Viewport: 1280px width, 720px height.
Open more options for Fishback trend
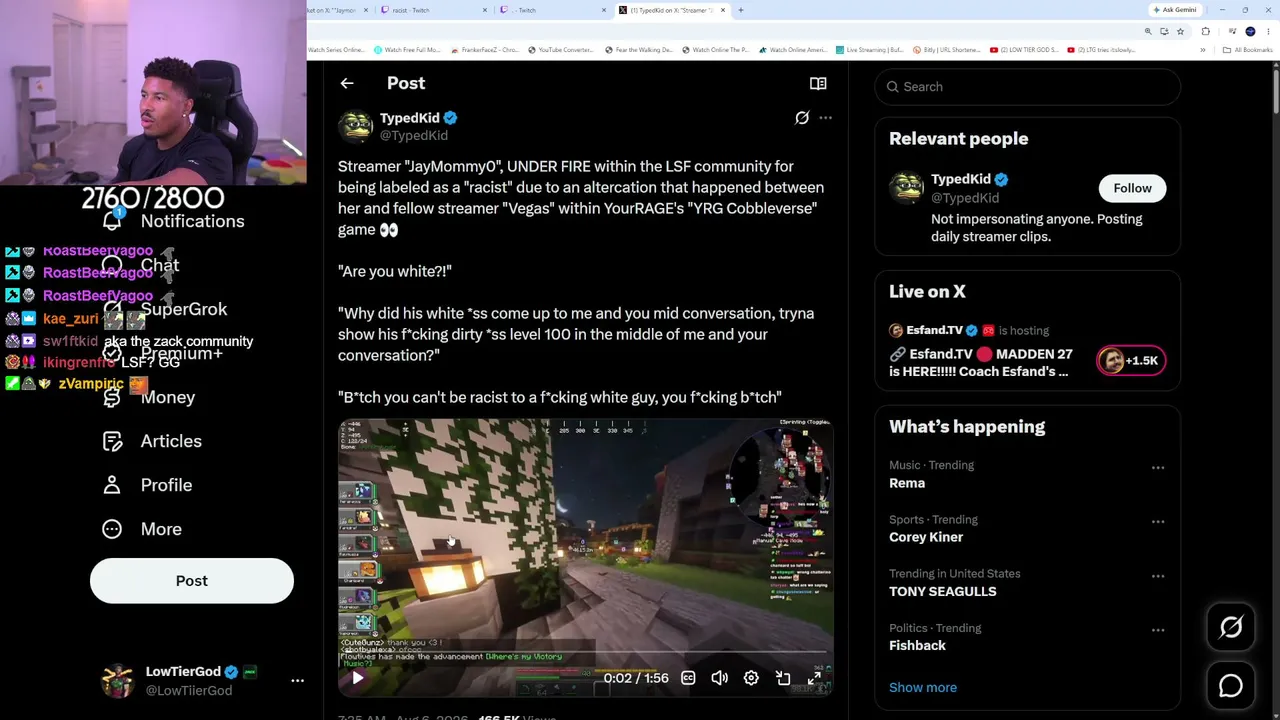pos(1158,630)
